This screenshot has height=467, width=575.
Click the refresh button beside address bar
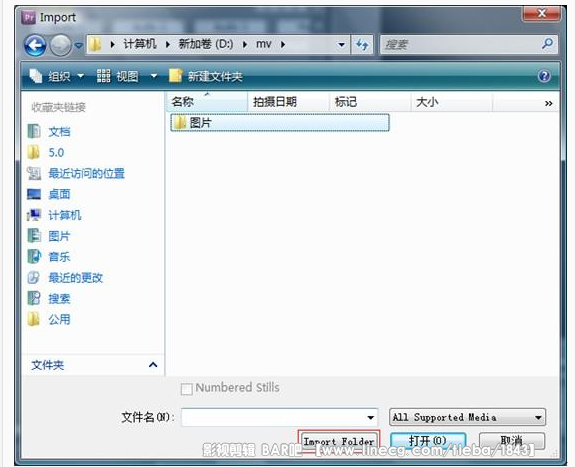(x=362, y=45)
